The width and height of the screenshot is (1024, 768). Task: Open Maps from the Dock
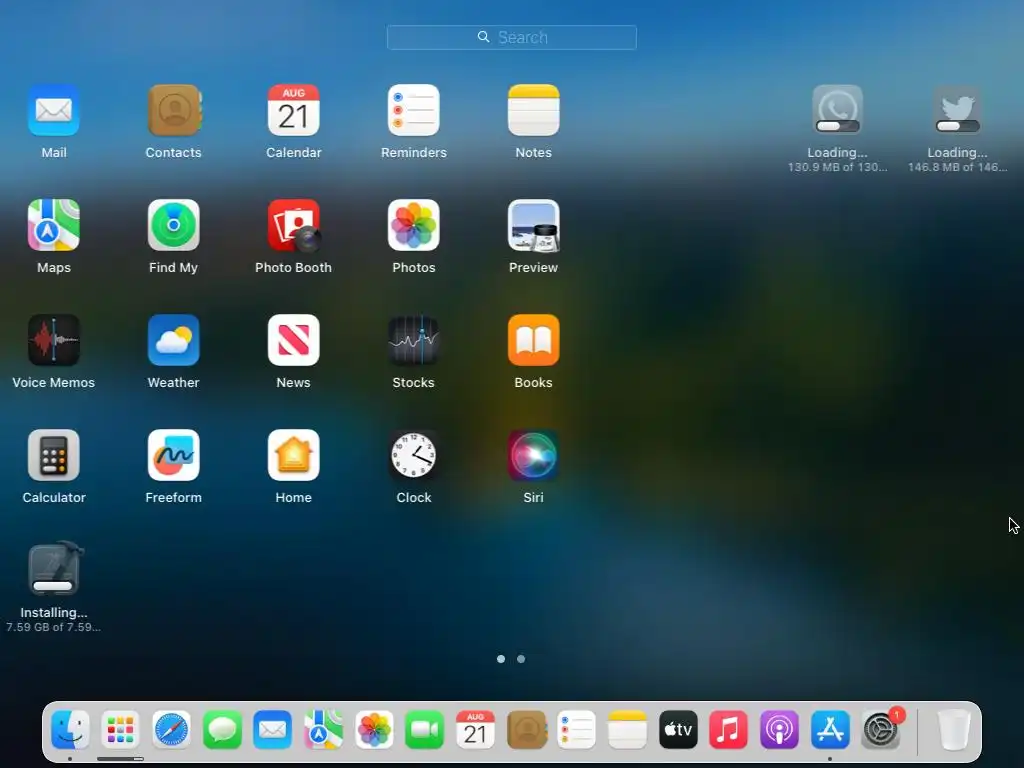[x=323, y=729]
